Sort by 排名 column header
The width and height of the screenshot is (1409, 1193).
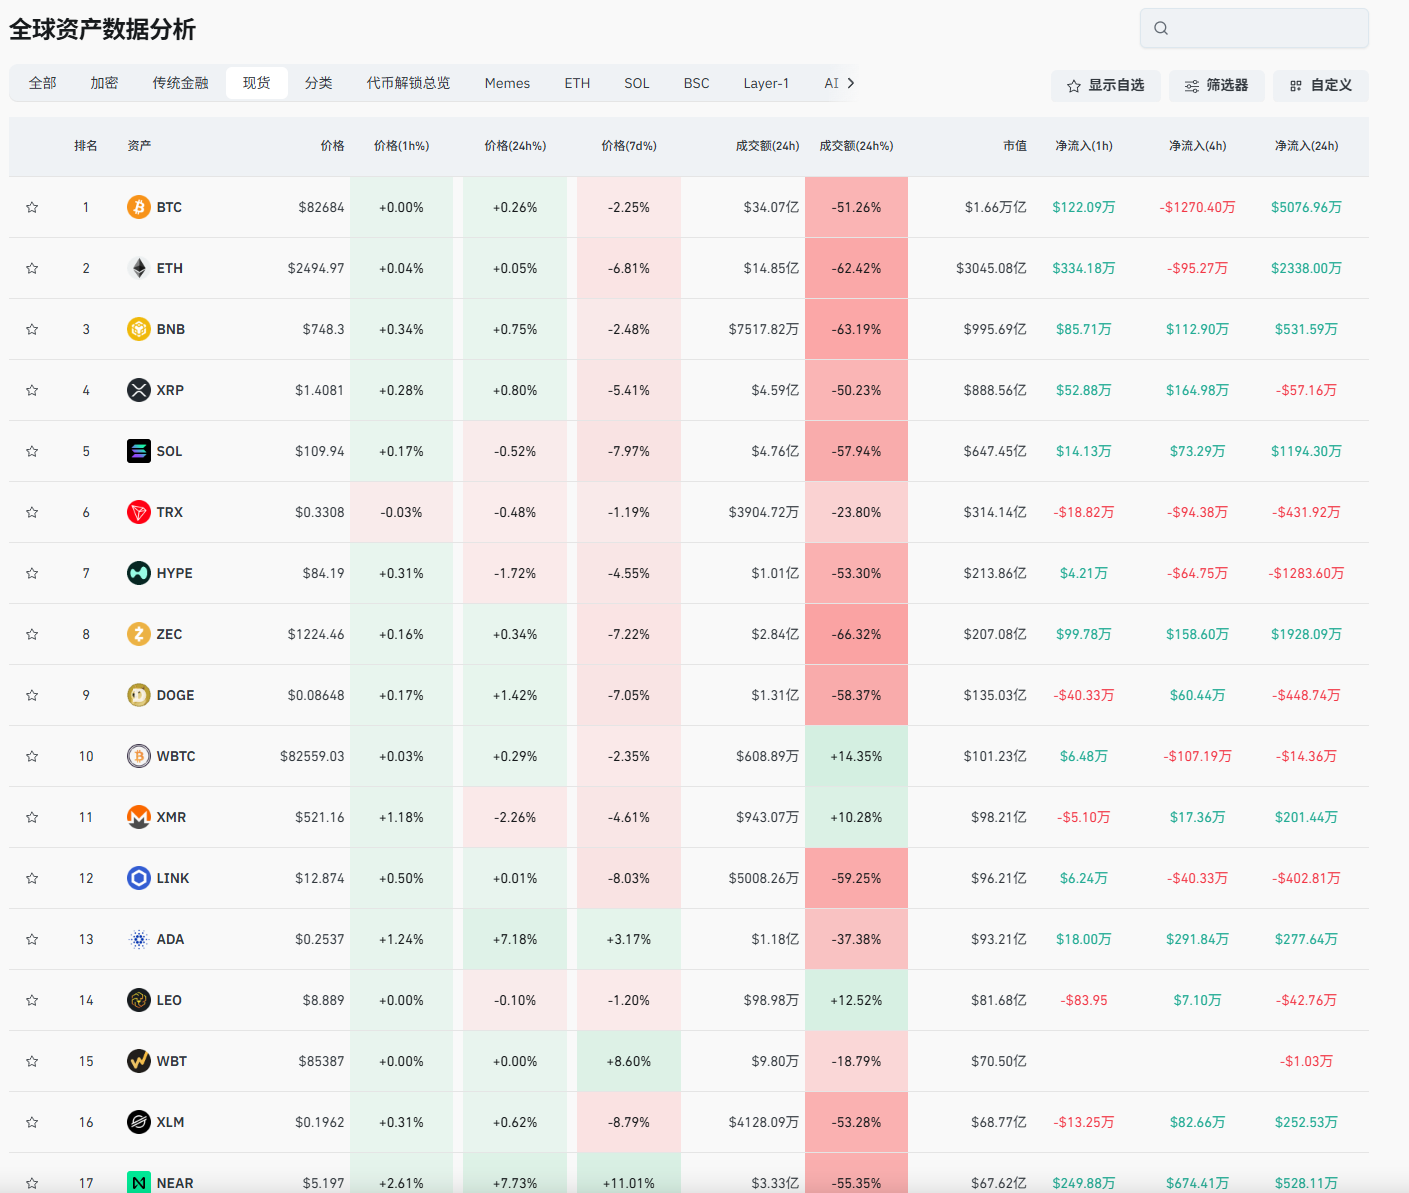[x=86, y=146]
